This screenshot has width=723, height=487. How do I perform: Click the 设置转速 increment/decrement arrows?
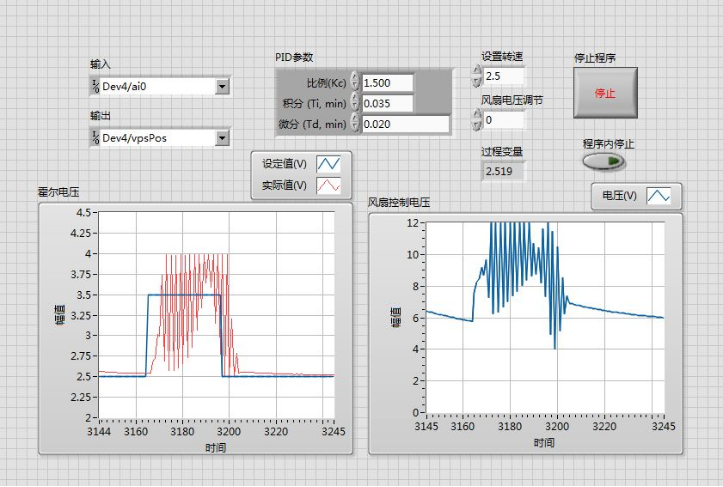pos(476,76)
